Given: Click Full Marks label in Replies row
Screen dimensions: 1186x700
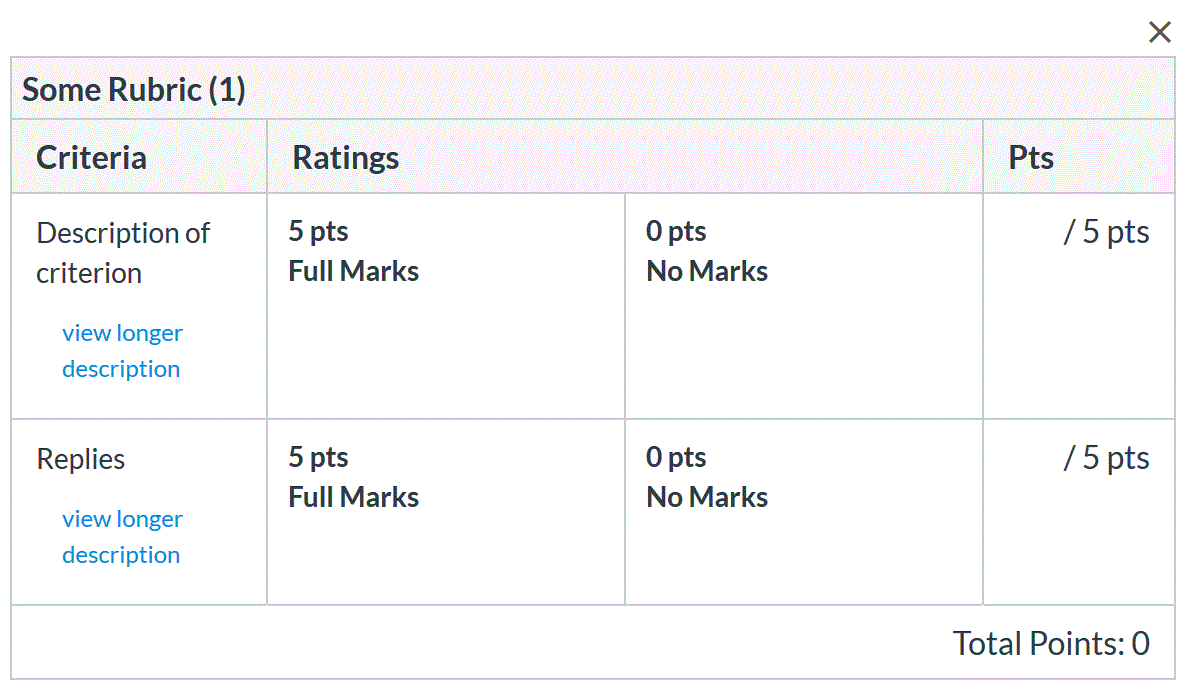Looking at the screenshot, I should pos(354,497).
